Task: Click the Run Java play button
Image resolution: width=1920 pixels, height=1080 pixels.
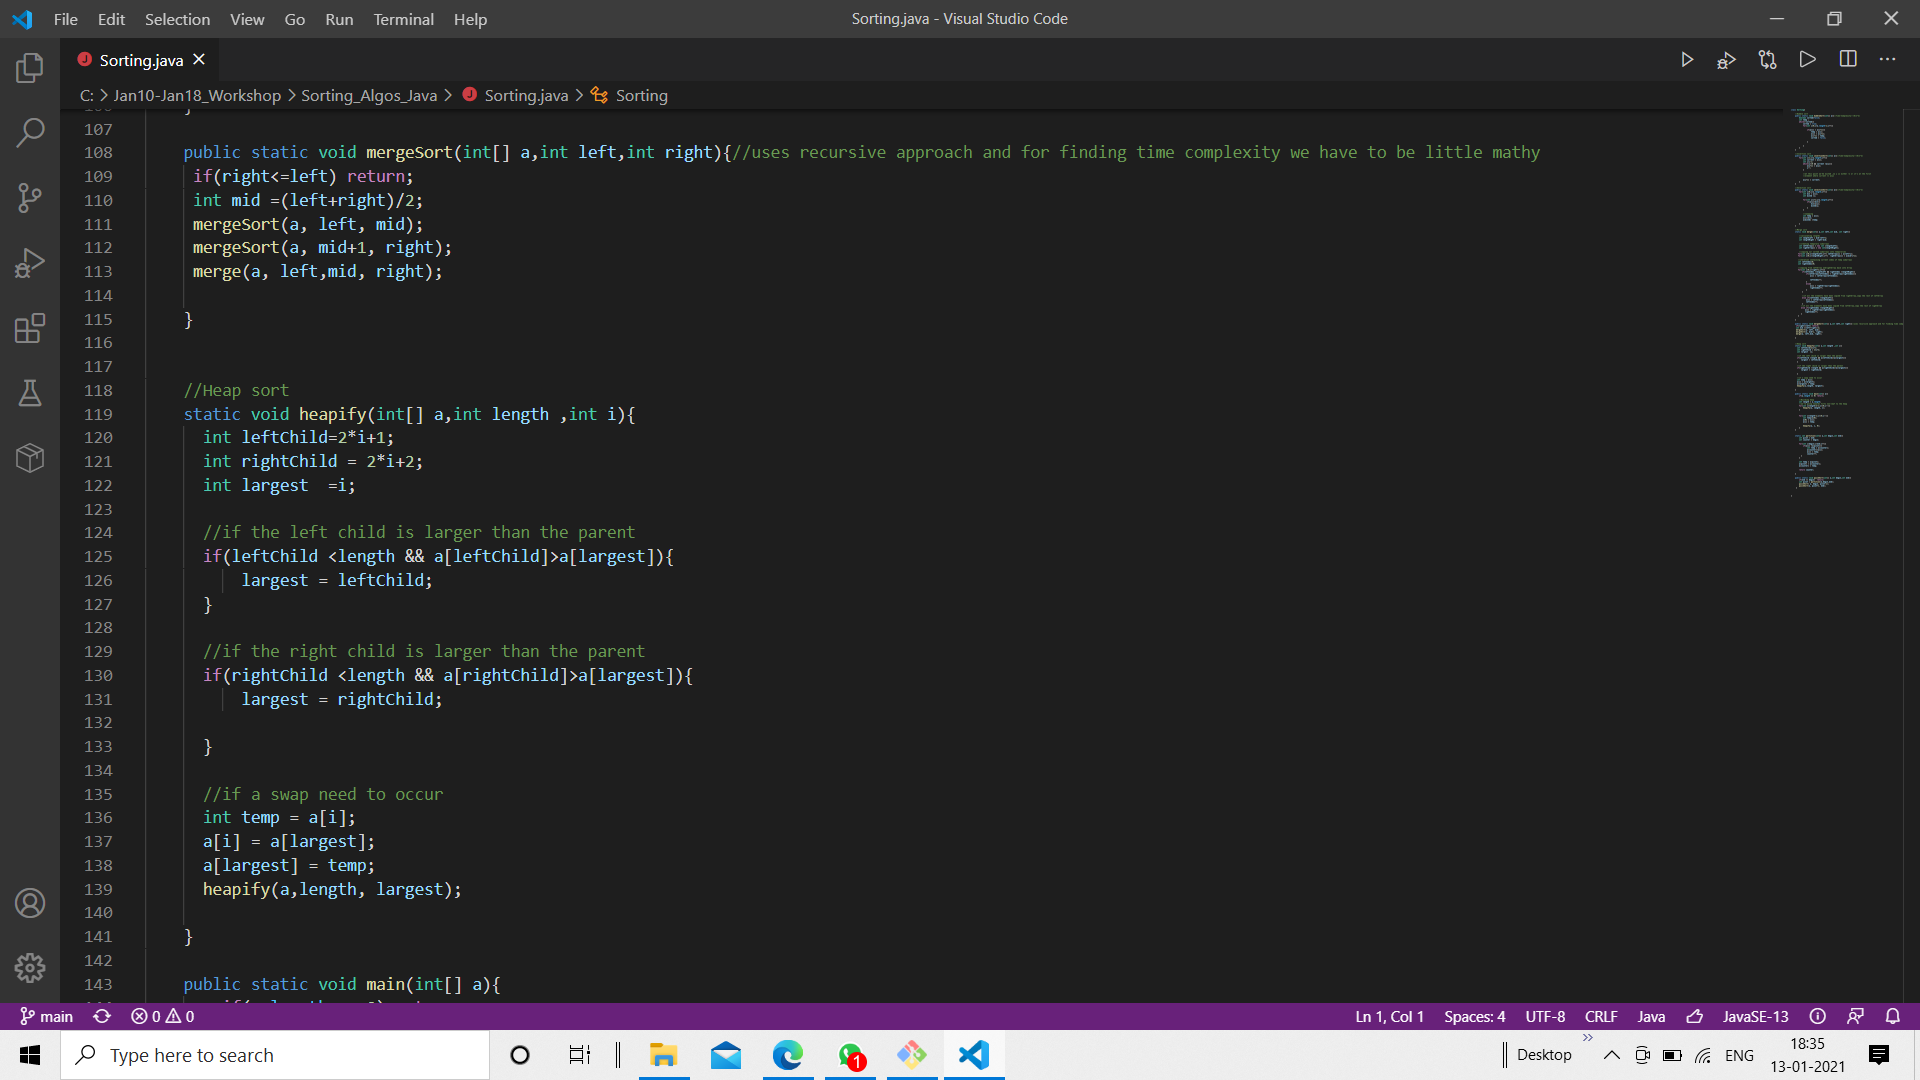Action: point(1686,60)
